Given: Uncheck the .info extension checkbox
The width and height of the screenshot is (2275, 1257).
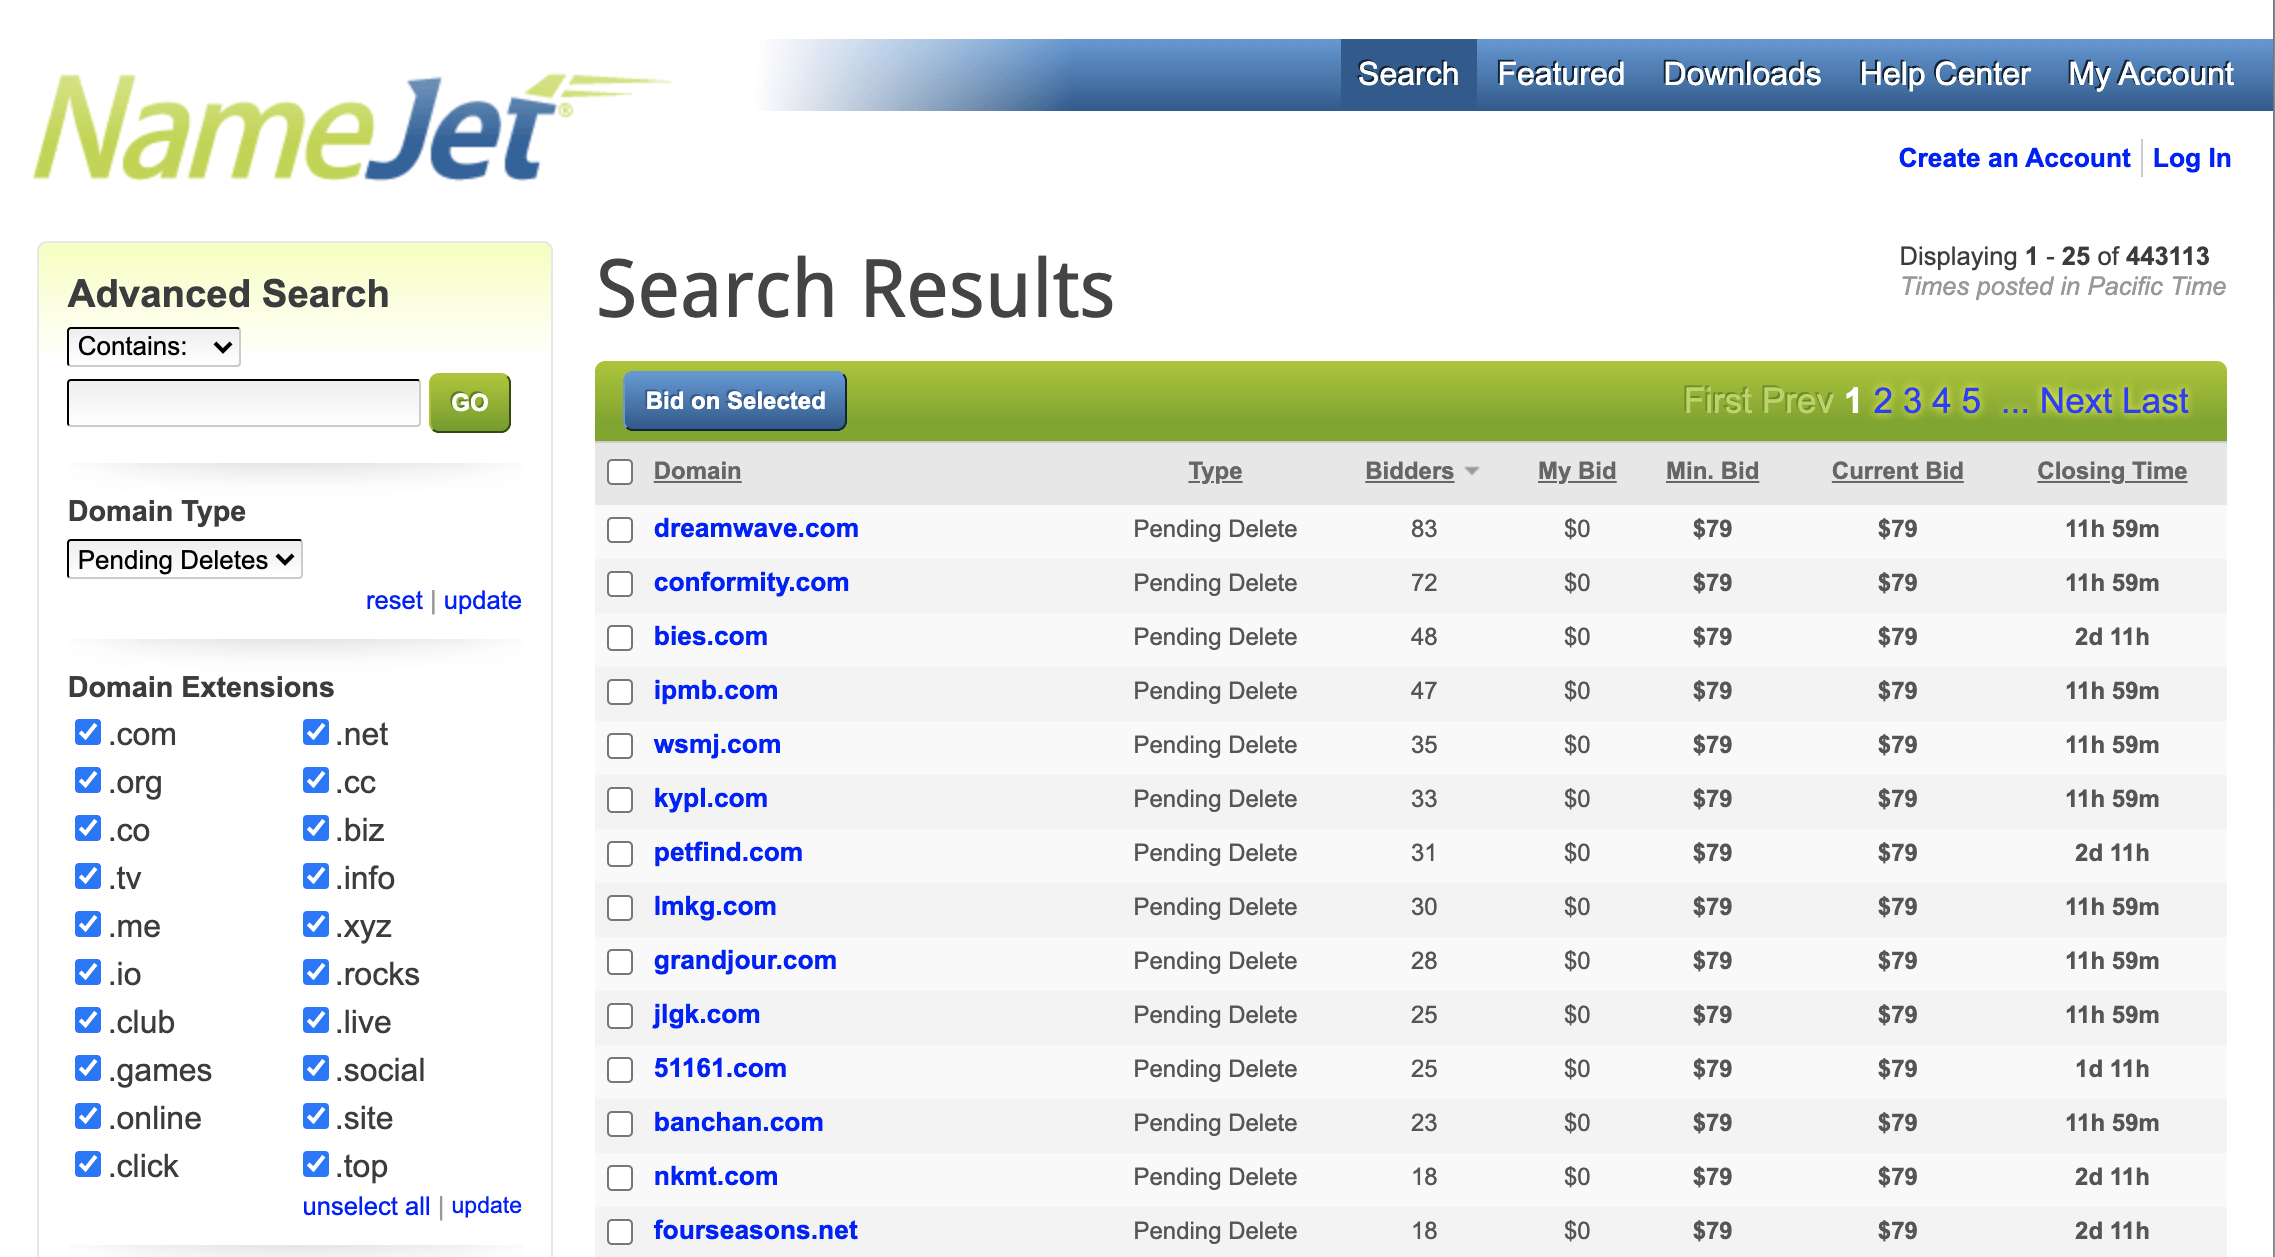Looking at the screenshot, I should [316, 876].
